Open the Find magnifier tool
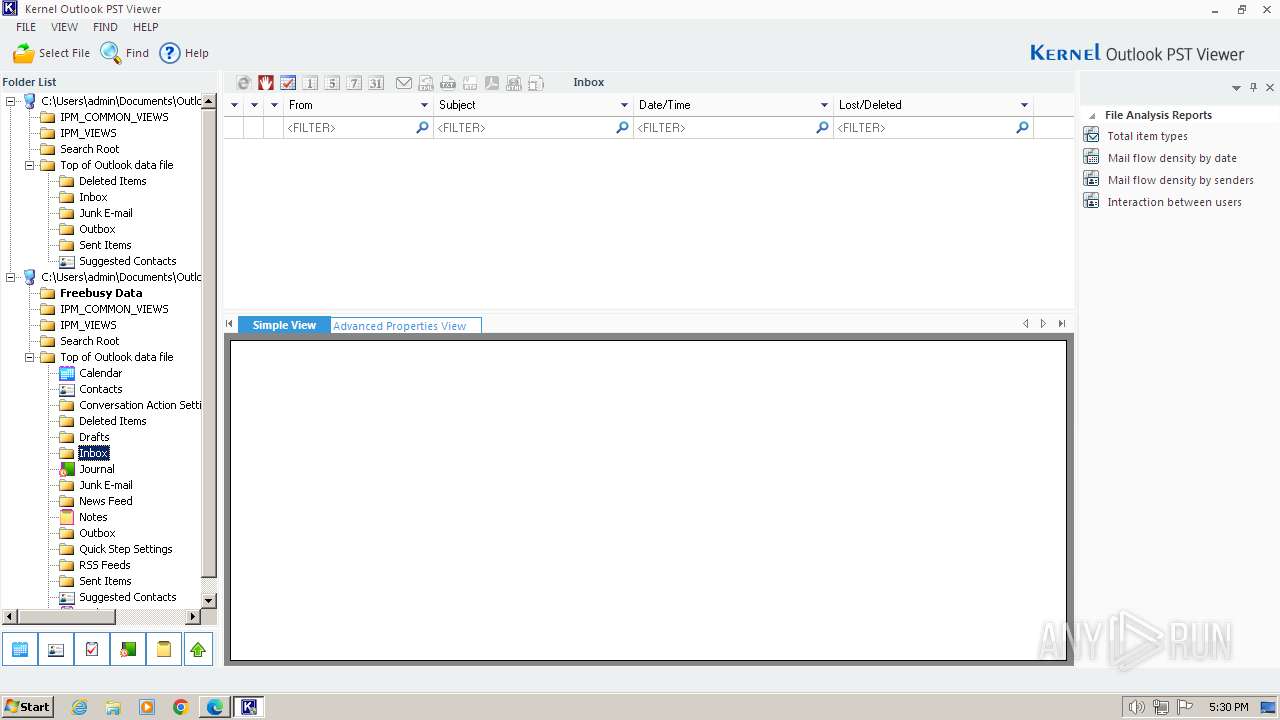 (x=111, y=53)
